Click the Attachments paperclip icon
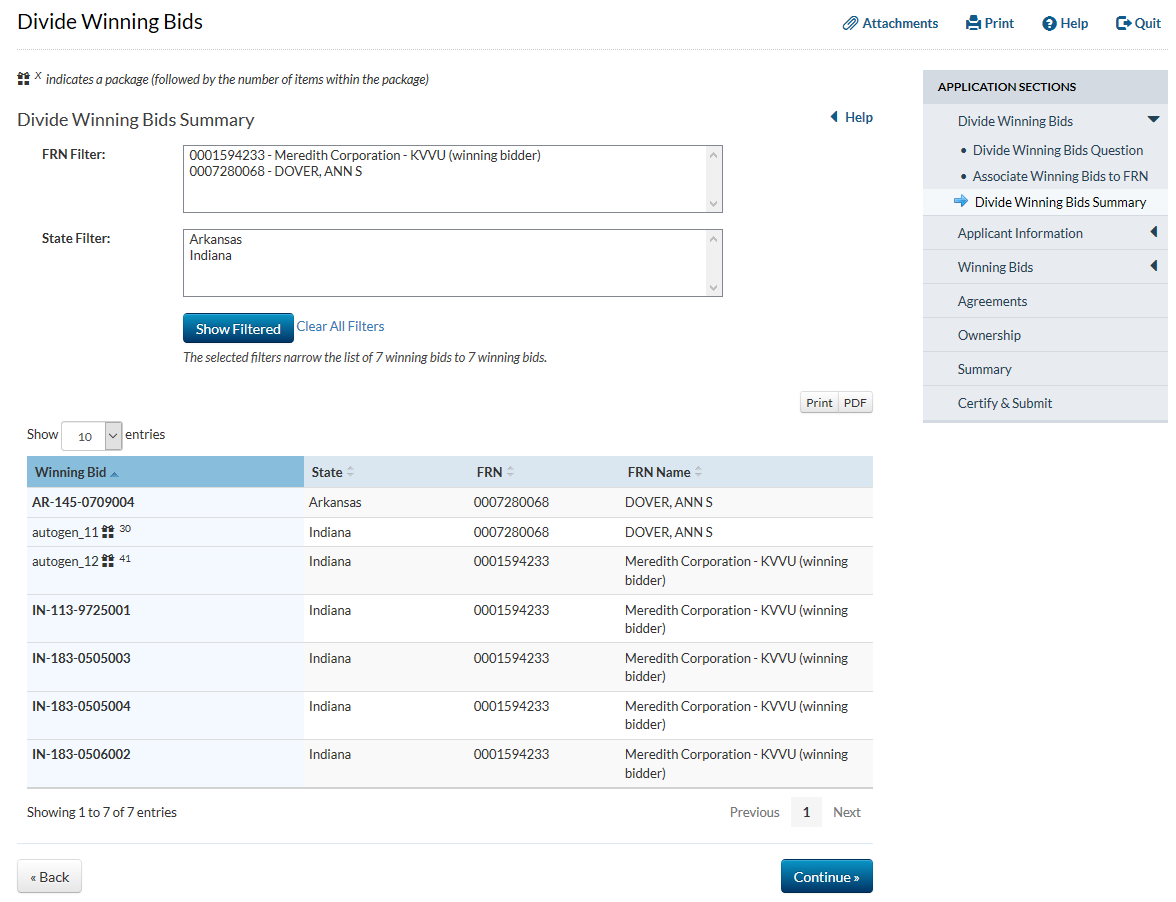The image size is (1176, 902). 851,23
